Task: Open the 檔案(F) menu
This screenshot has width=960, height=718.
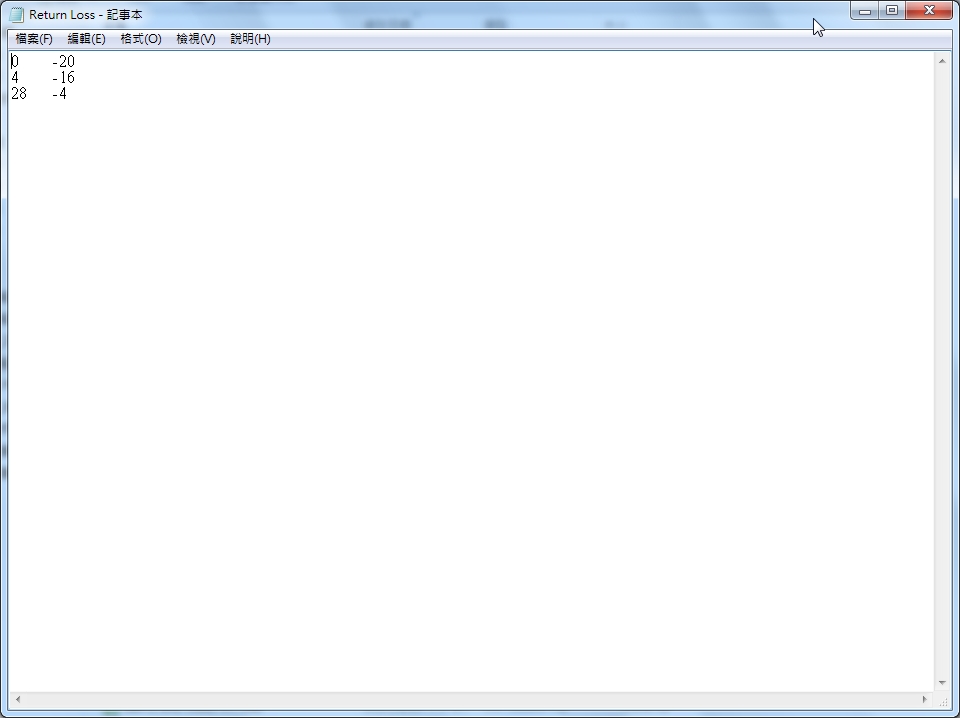Action: point(34,39)
